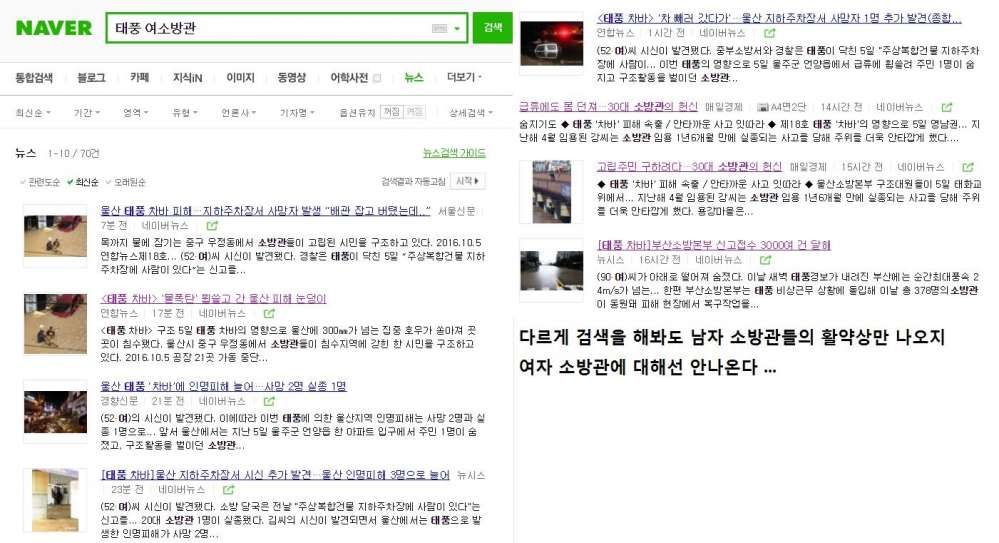Image resolution: width=999 pixels, height=543 pixels.
Task: Switch to the 블로그 tab
Action: pyautogui.click(x=91, y=78)
